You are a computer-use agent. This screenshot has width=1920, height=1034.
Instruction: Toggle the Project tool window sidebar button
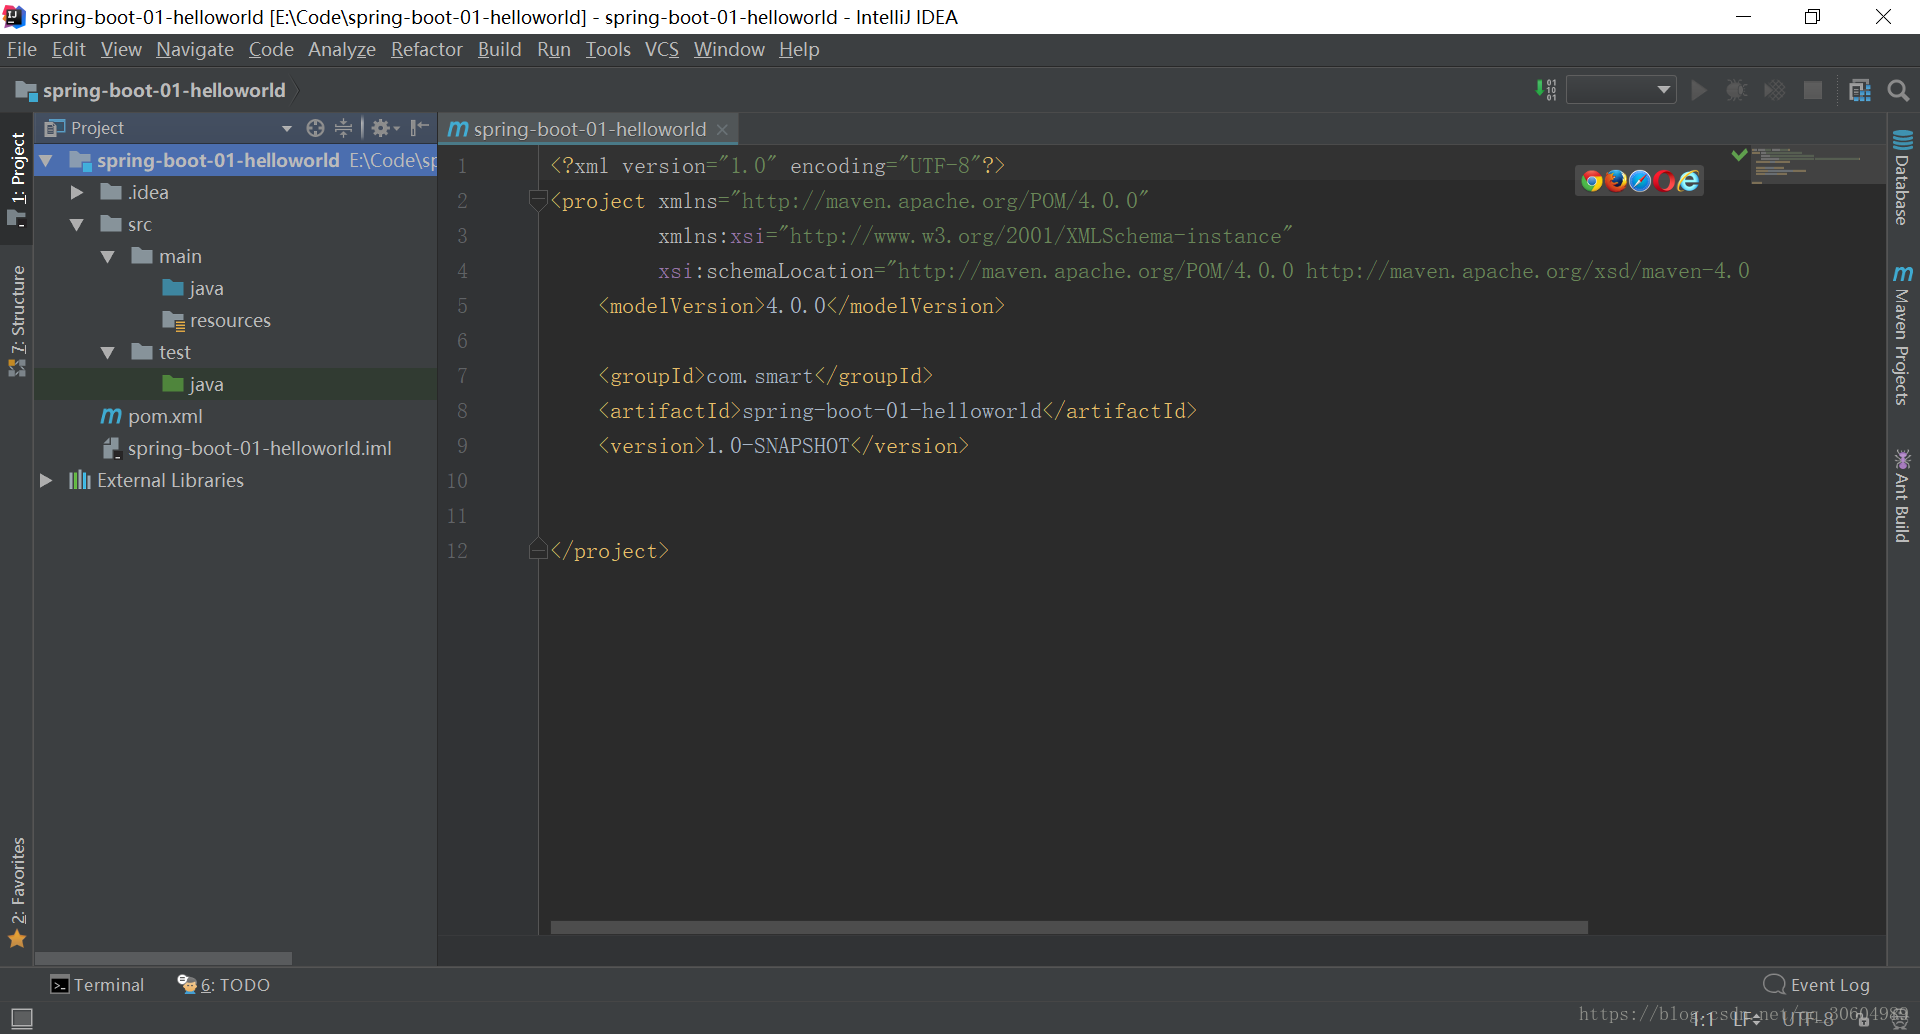tap(17, 178)
